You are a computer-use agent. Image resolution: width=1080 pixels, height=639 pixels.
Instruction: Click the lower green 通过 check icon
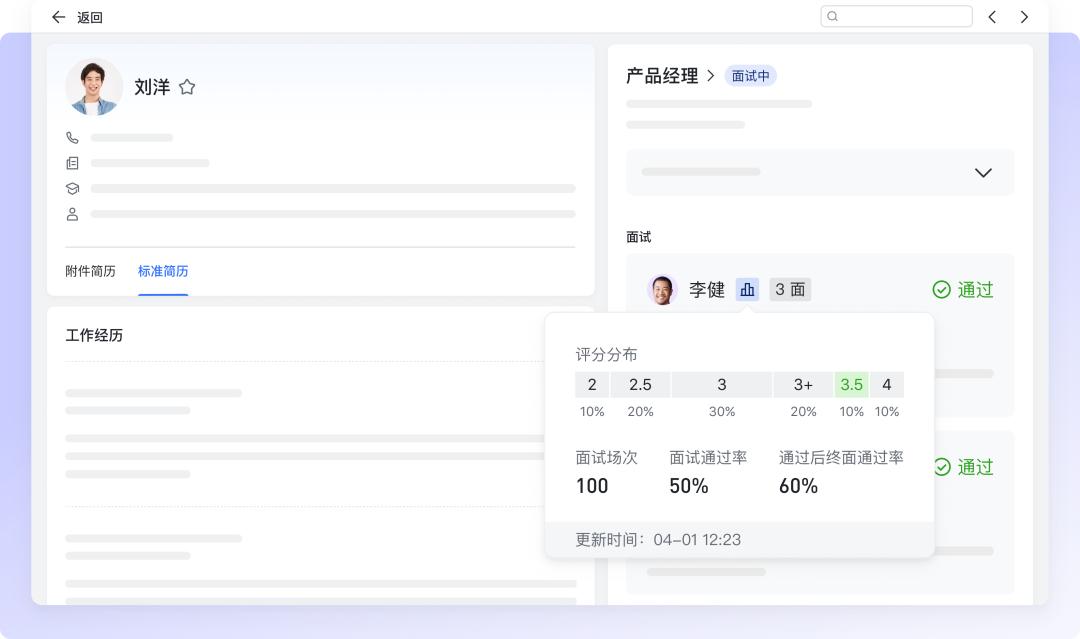940,467
